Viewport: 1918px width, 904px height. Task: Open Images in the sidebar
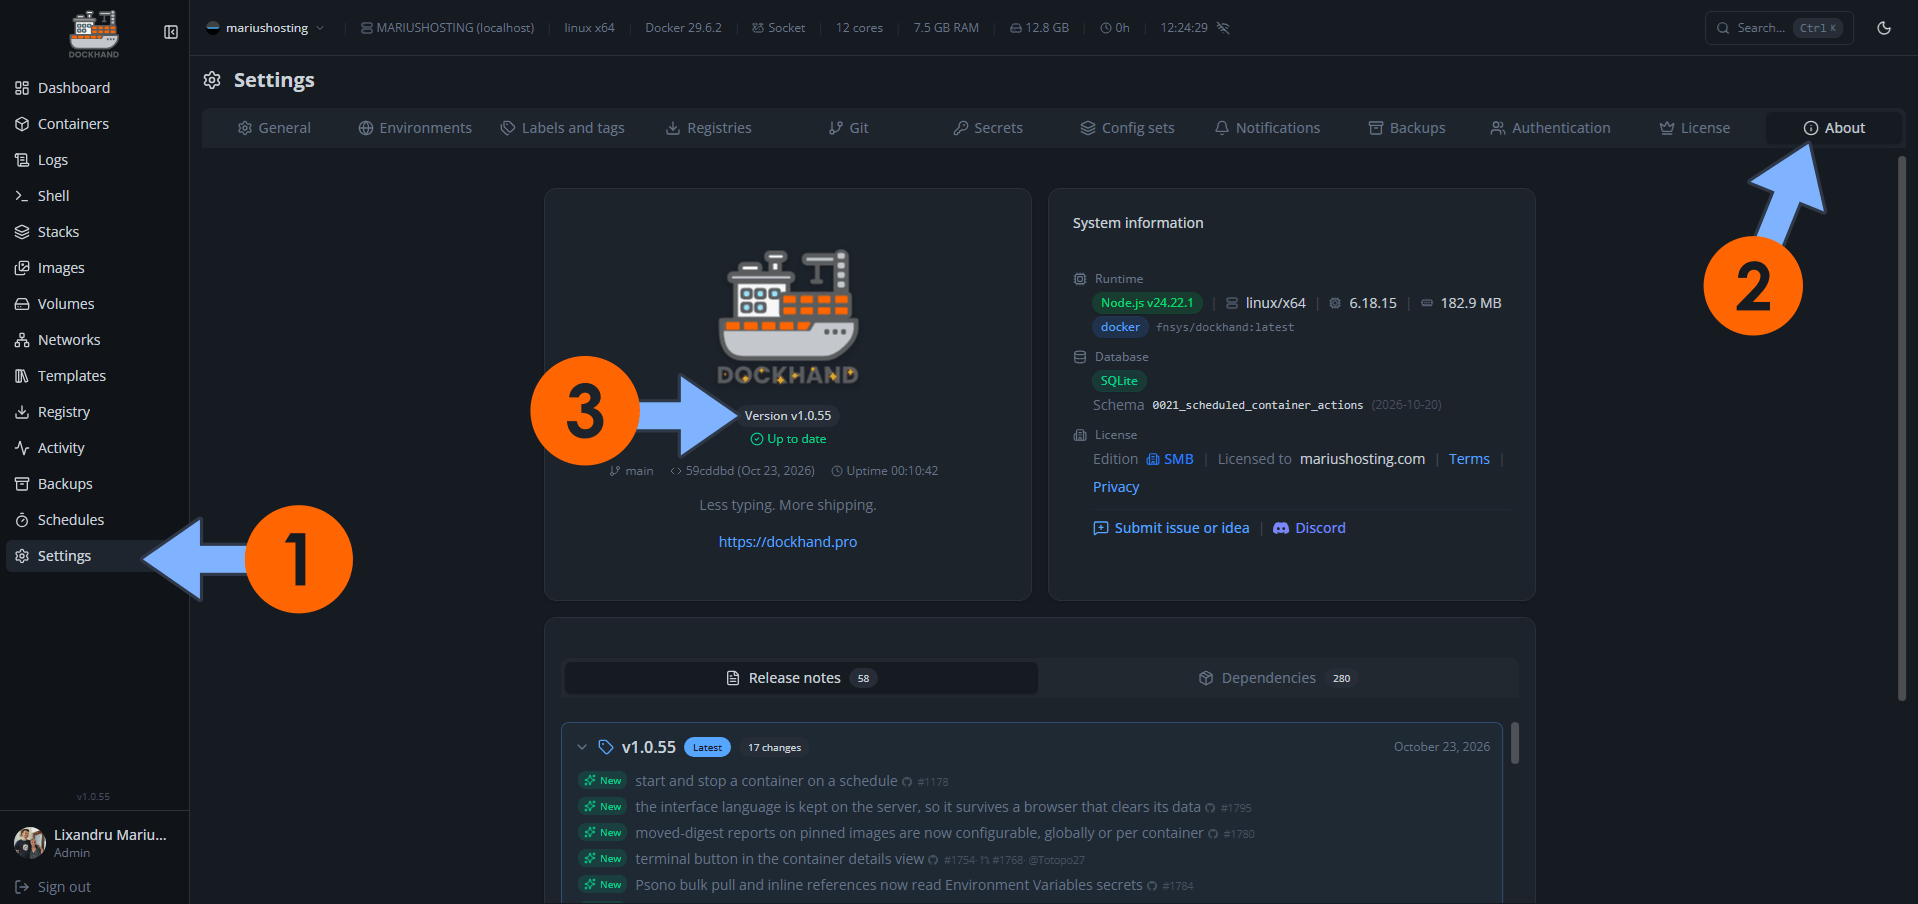point(95,268)
